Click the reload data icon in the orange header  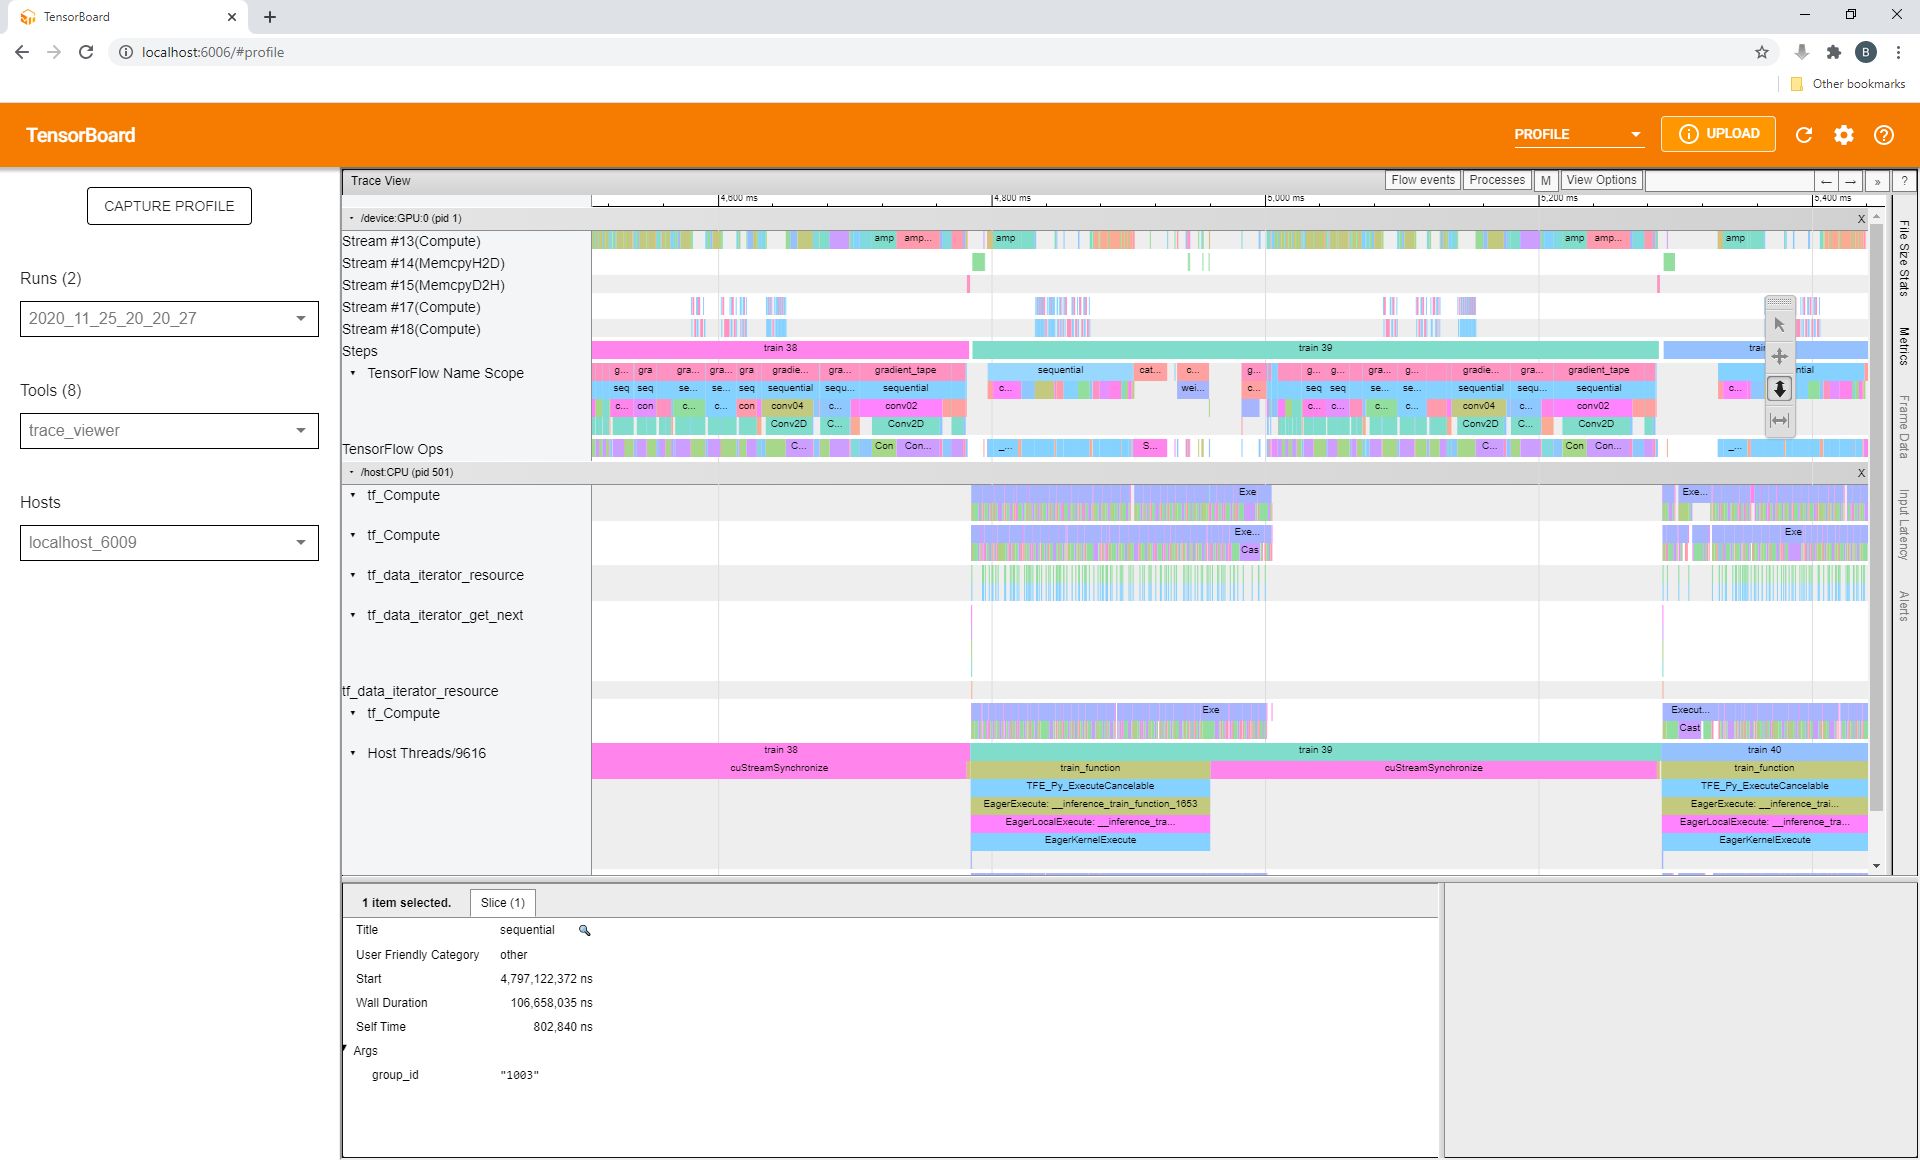pyautogui.click(x=1804, y=134)
